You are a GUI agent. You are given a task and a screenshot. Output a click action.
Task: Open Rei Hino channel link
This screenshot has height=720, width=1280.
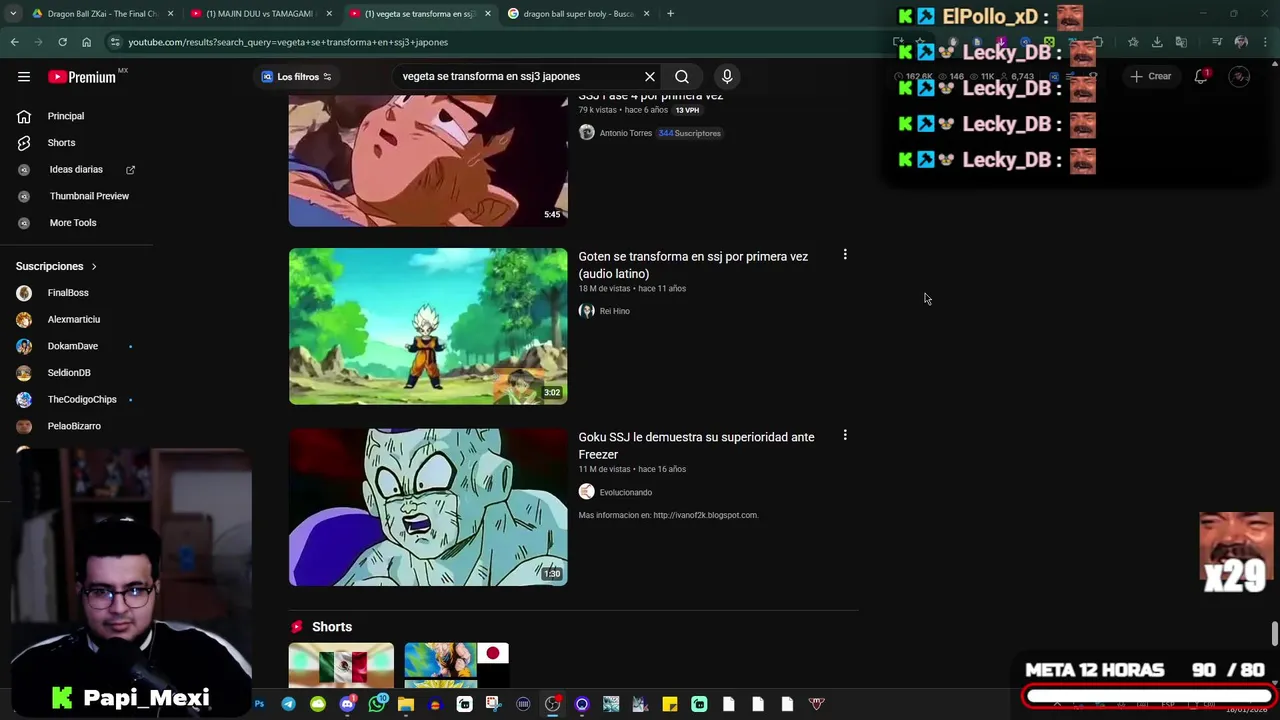click(x=614, y=311)
